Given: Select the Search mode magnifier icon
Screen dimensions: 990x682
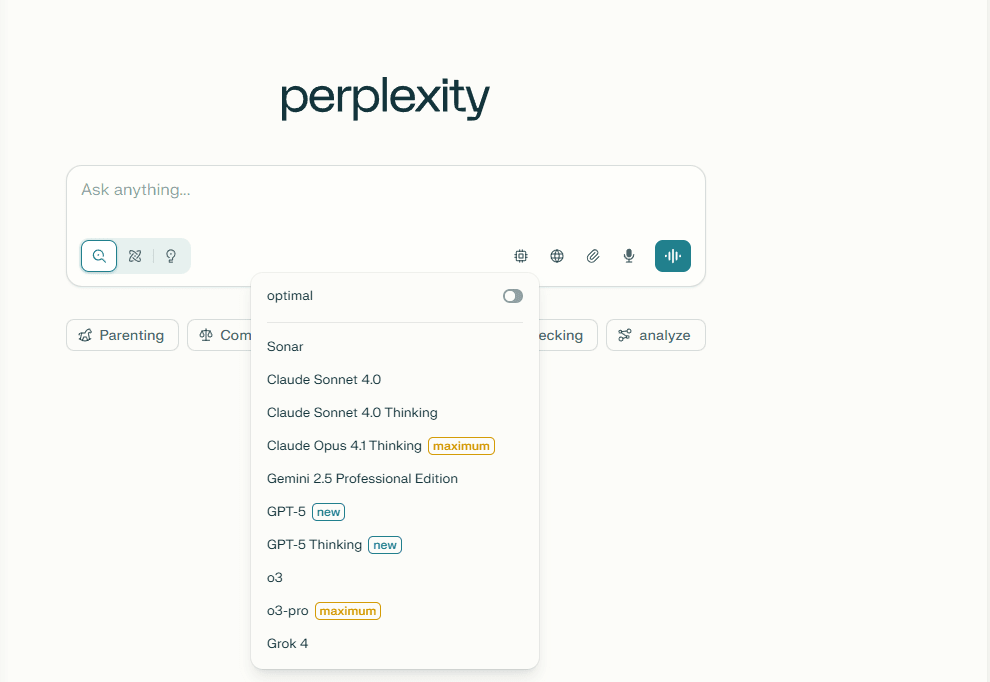Looking at the screenshot, I should point(98,256).
